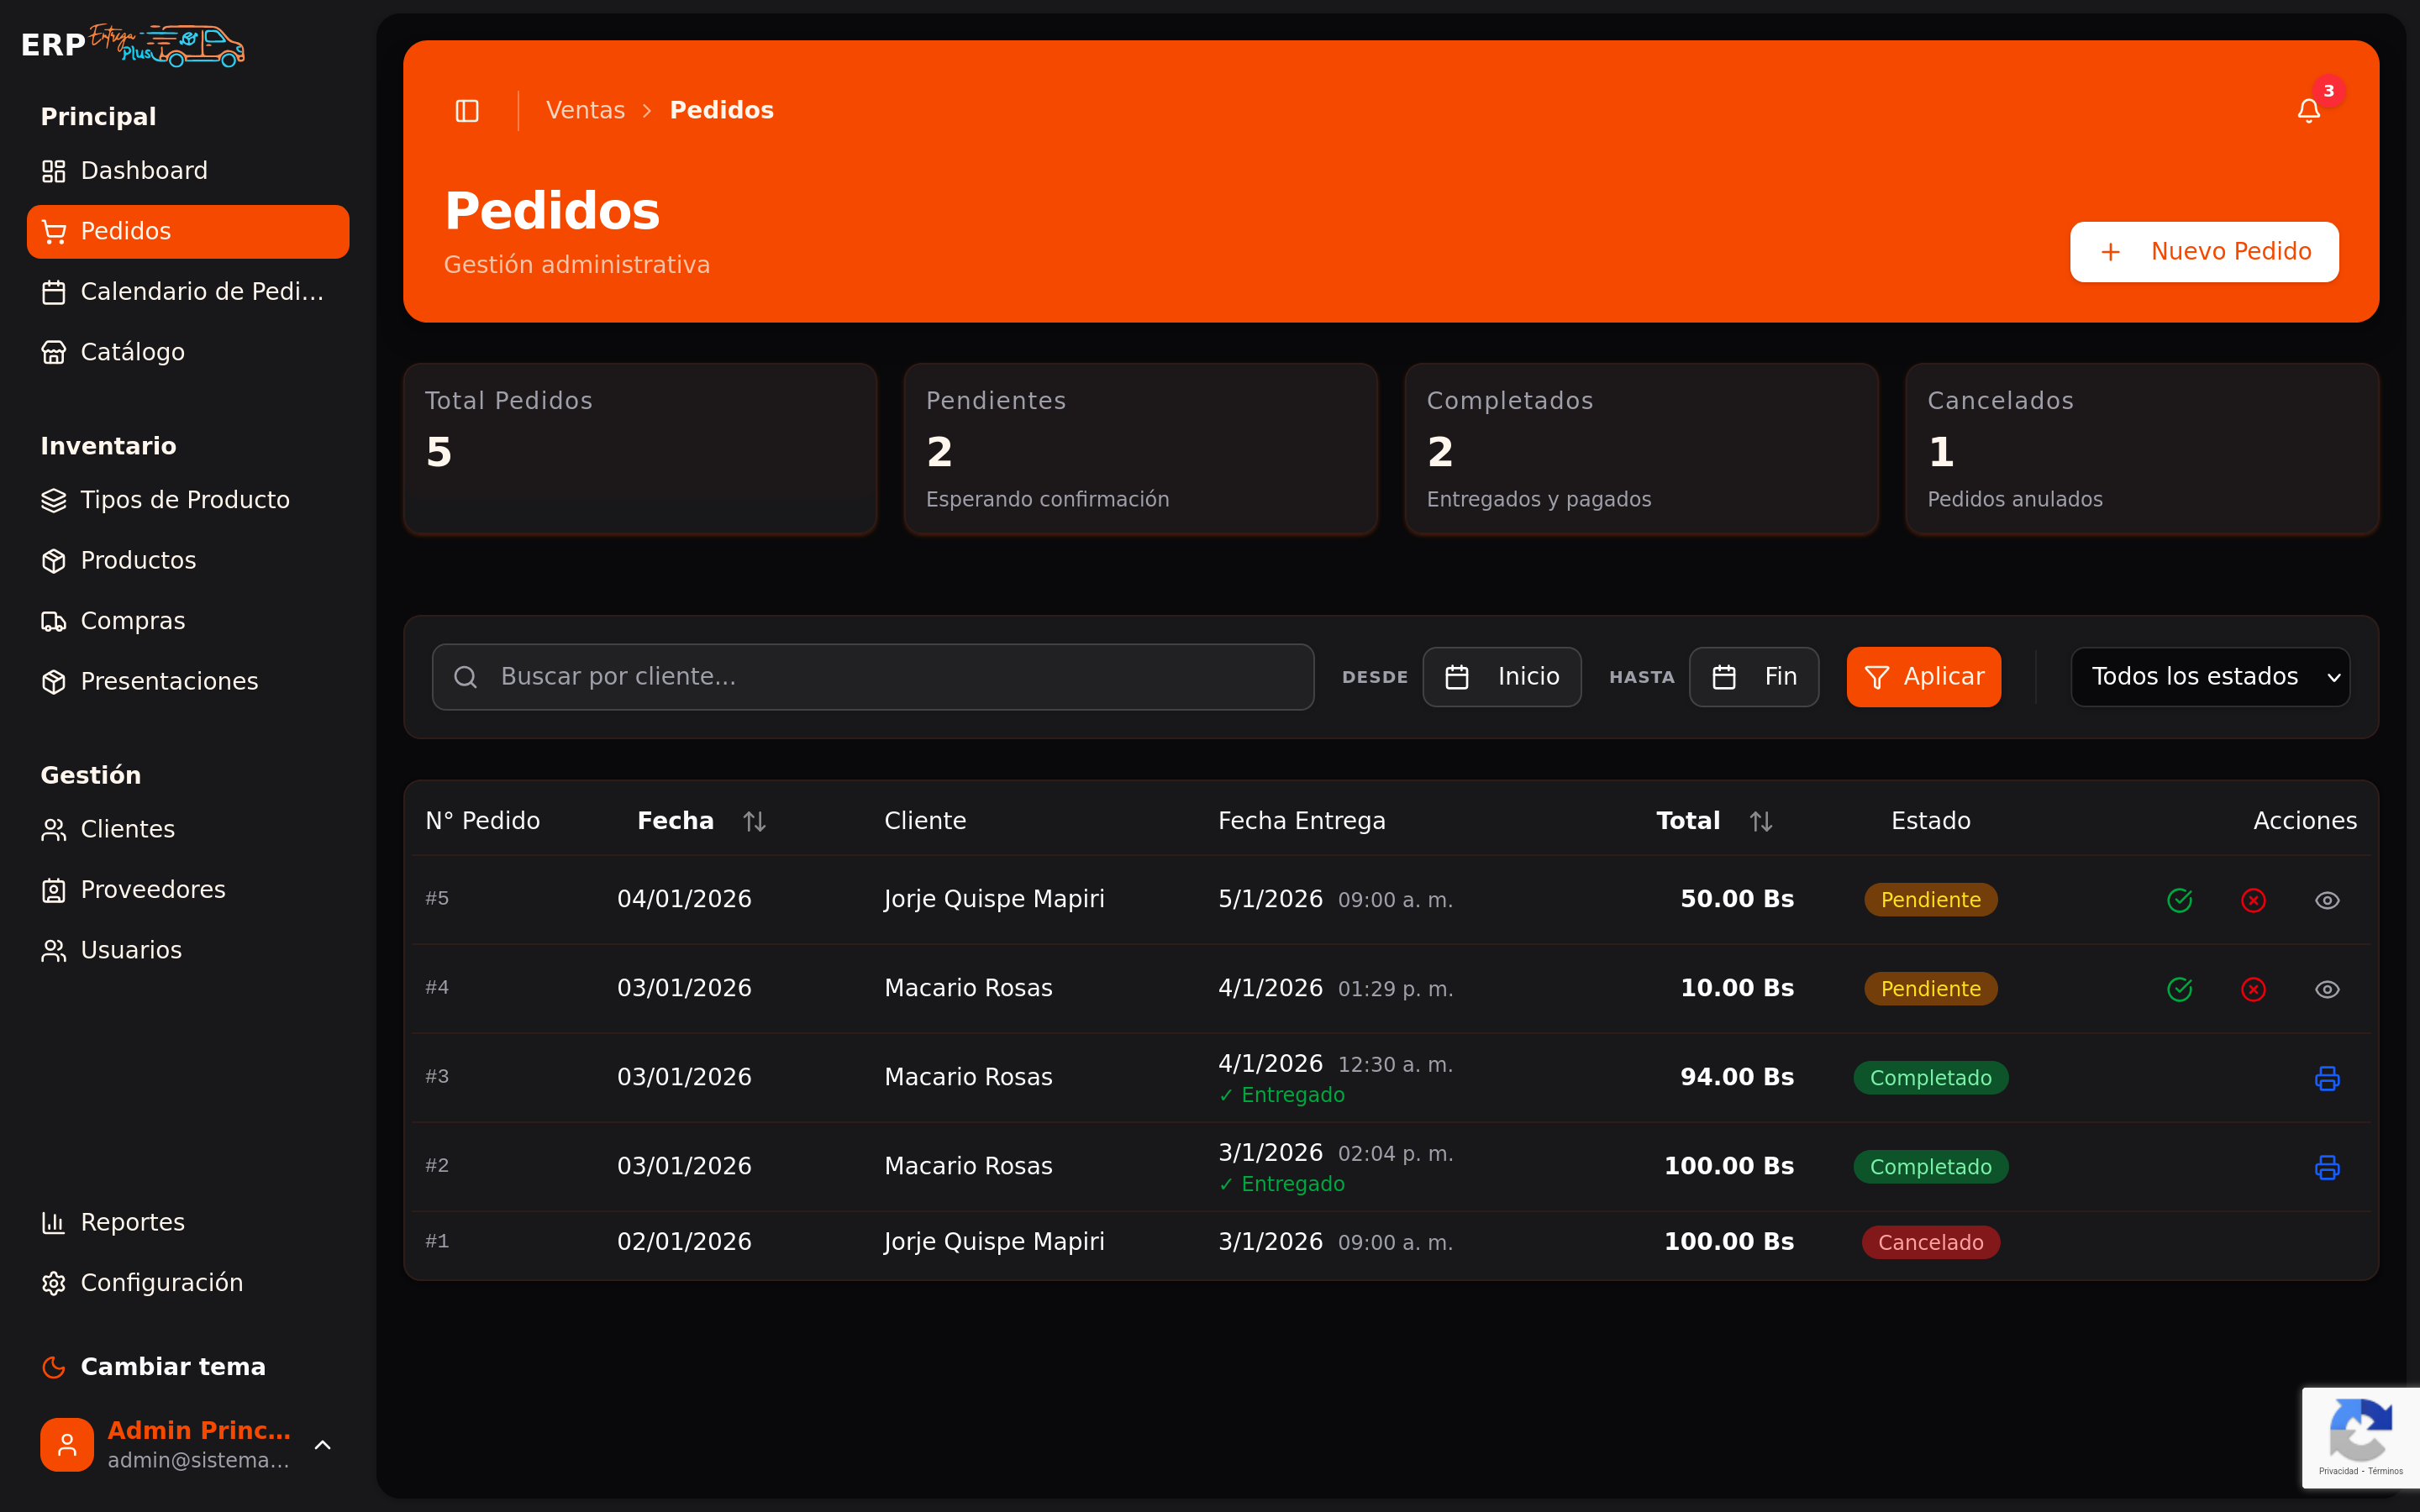Viewport: 2420px width, 1512px height.
Task: Print order #2 using printer icon
Action: point(2327,1167)
